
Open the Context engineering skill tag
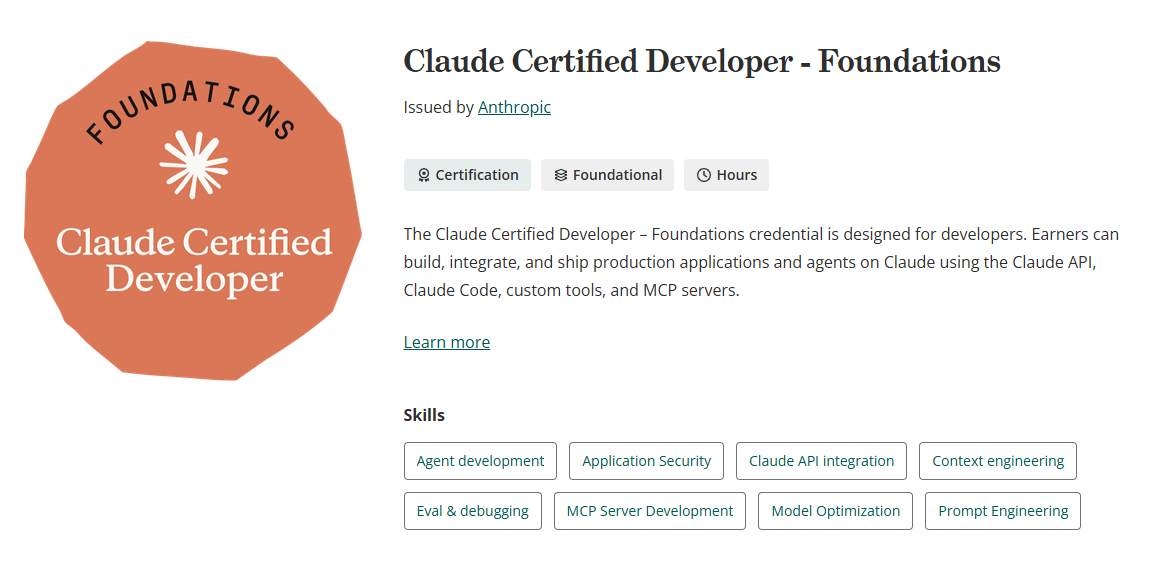(998, 461)
